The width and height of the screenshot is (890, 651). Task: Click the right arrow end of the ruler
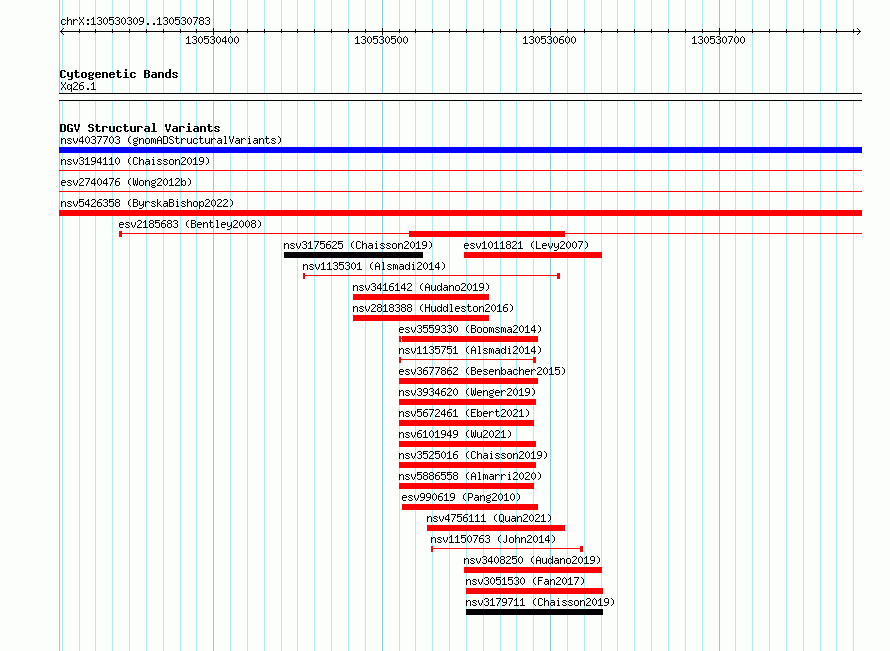coord(858,32)
